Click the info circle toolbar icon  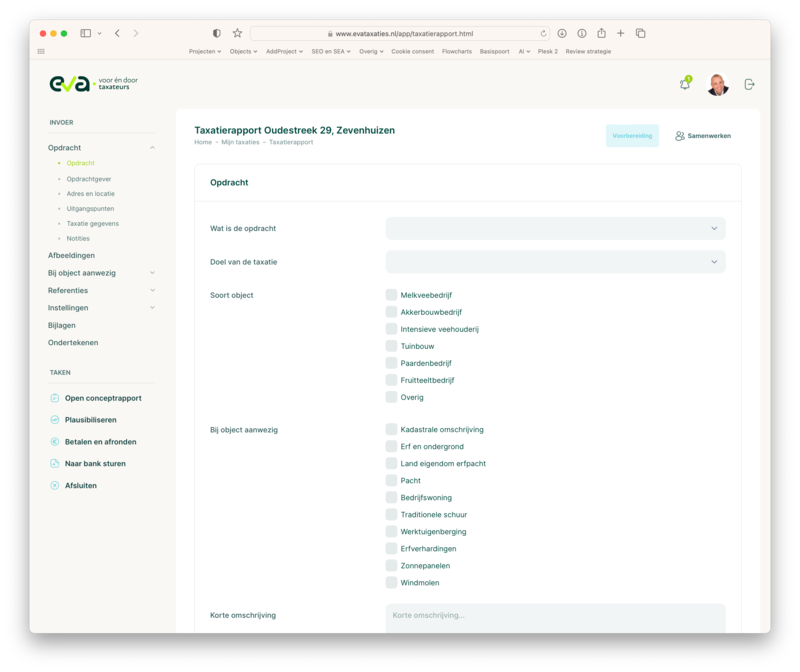[582, 33]
